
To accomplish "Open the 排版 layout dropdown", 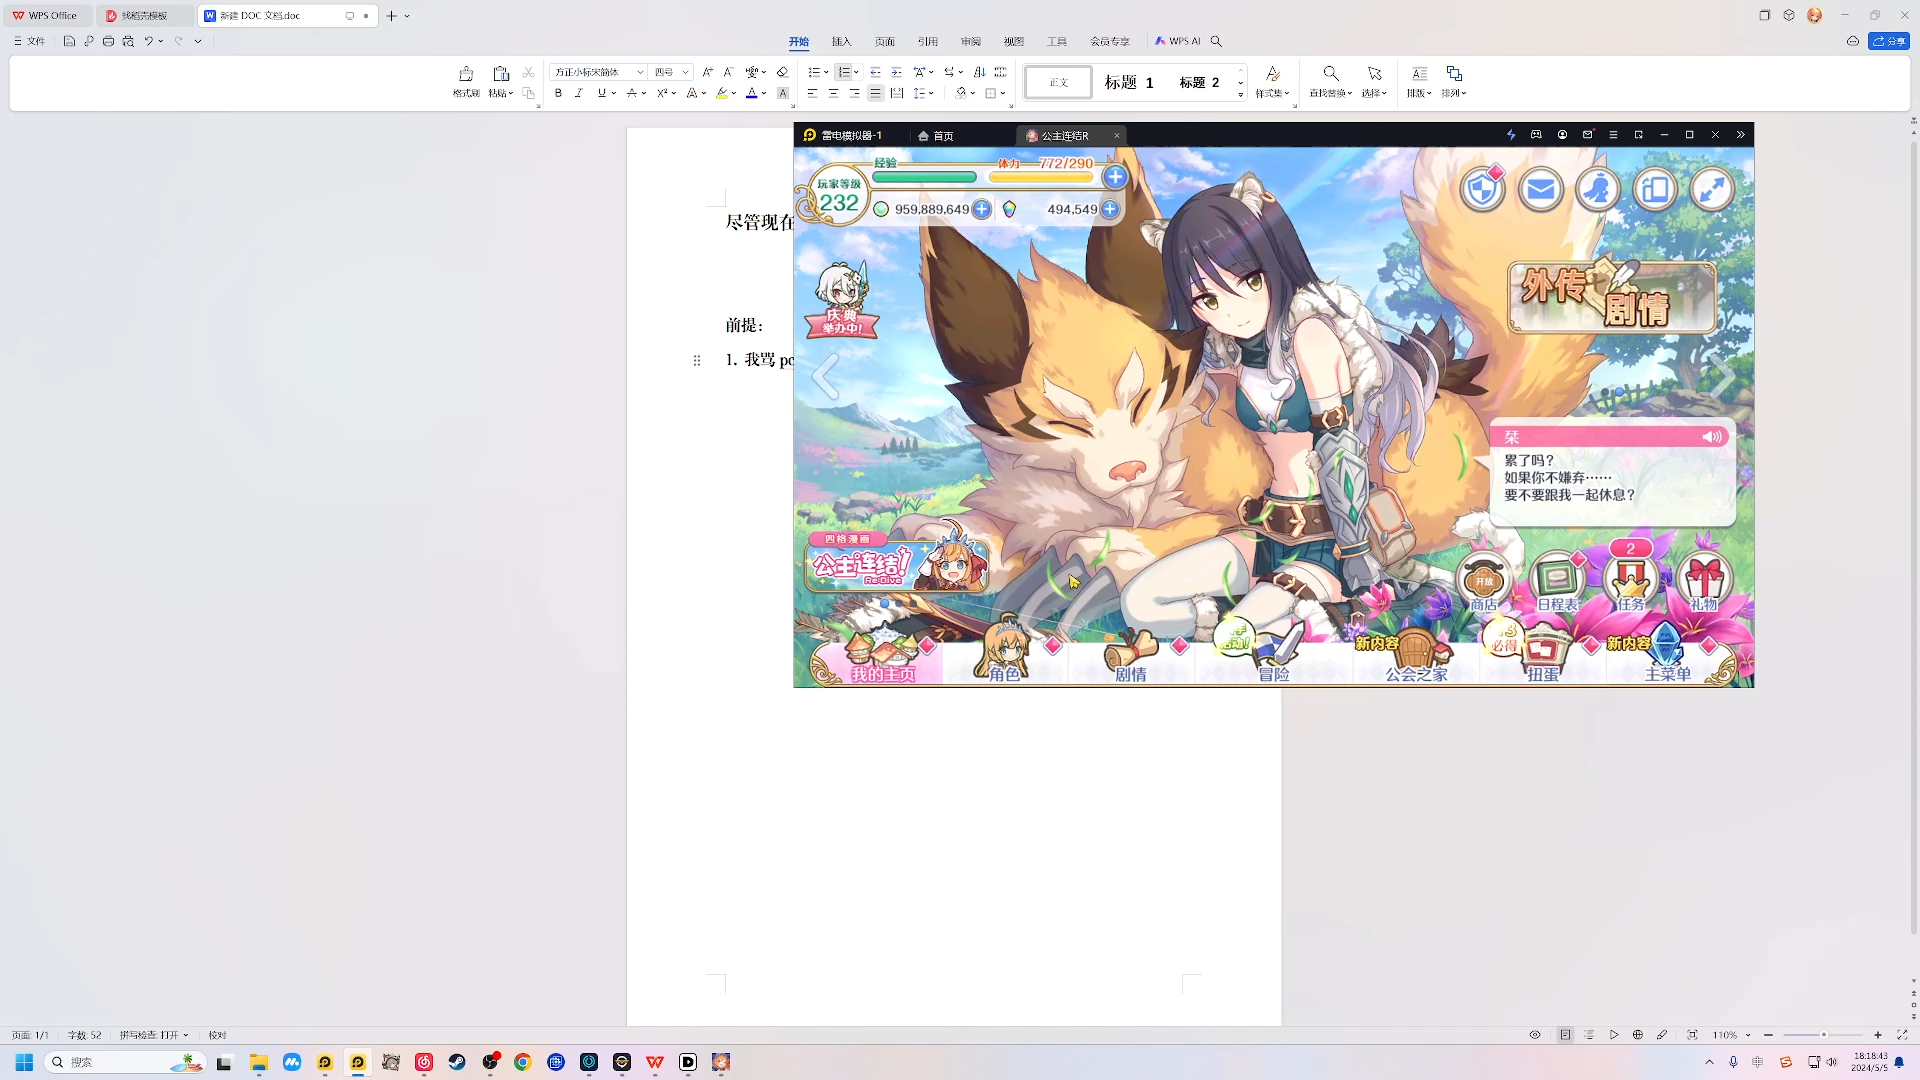I will click(1419, 81).
